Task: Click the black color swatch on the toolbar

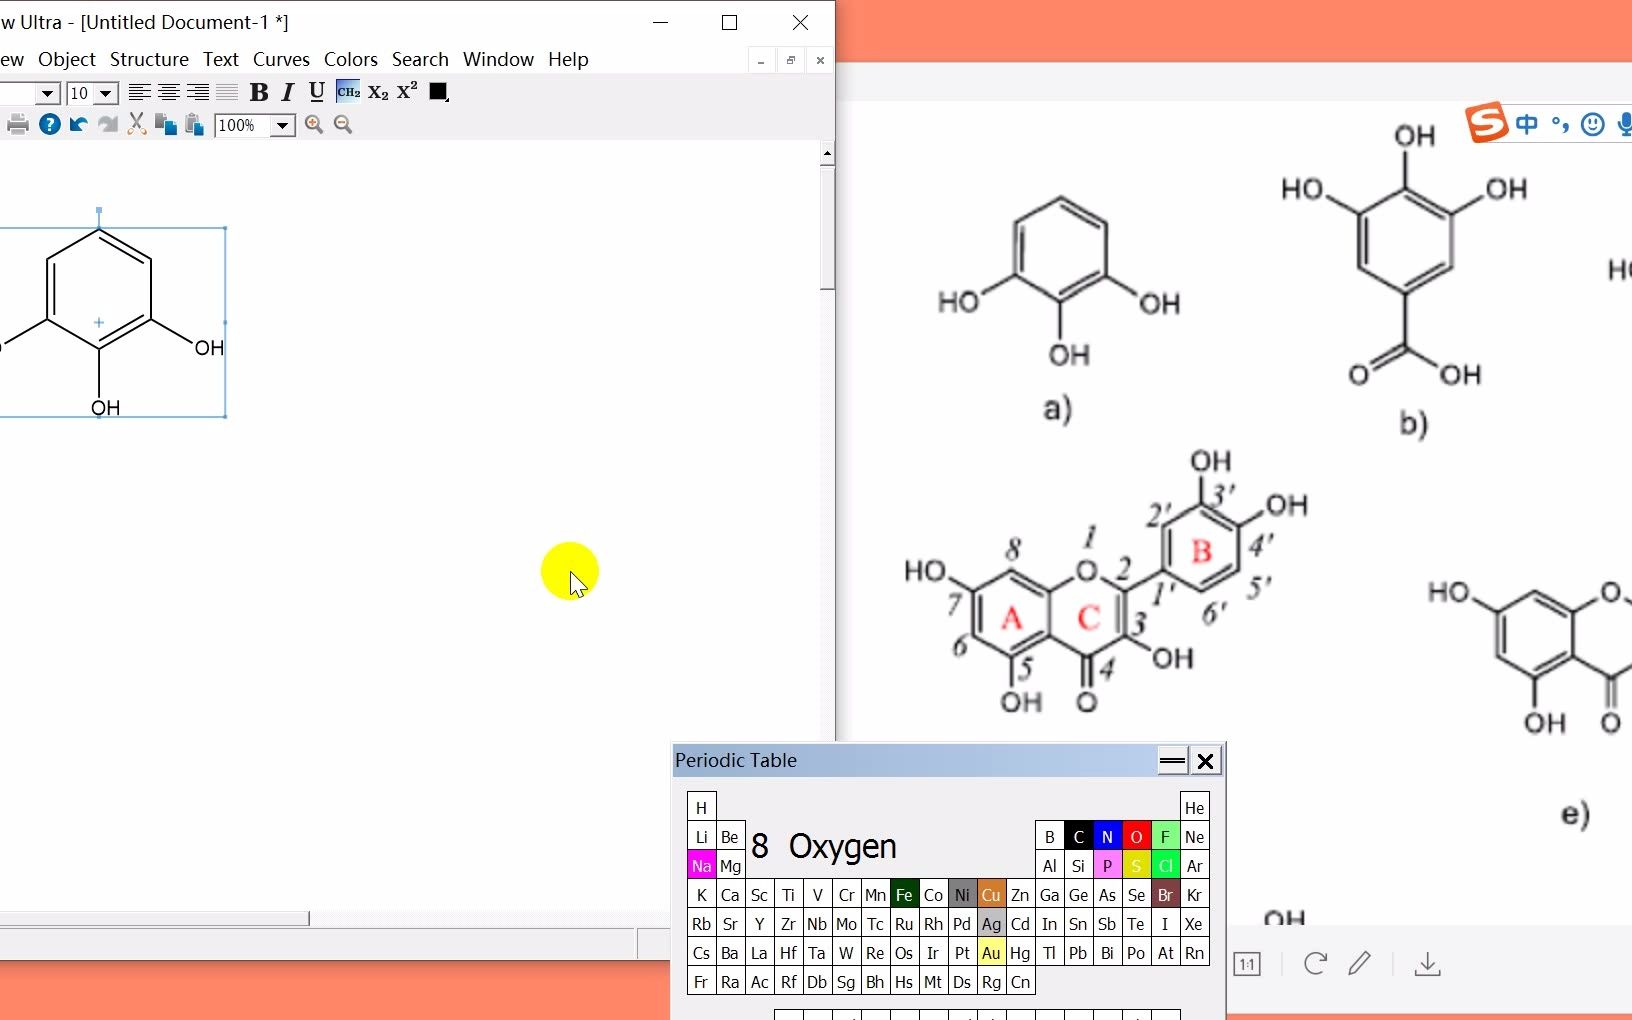Action: point(438,92)
